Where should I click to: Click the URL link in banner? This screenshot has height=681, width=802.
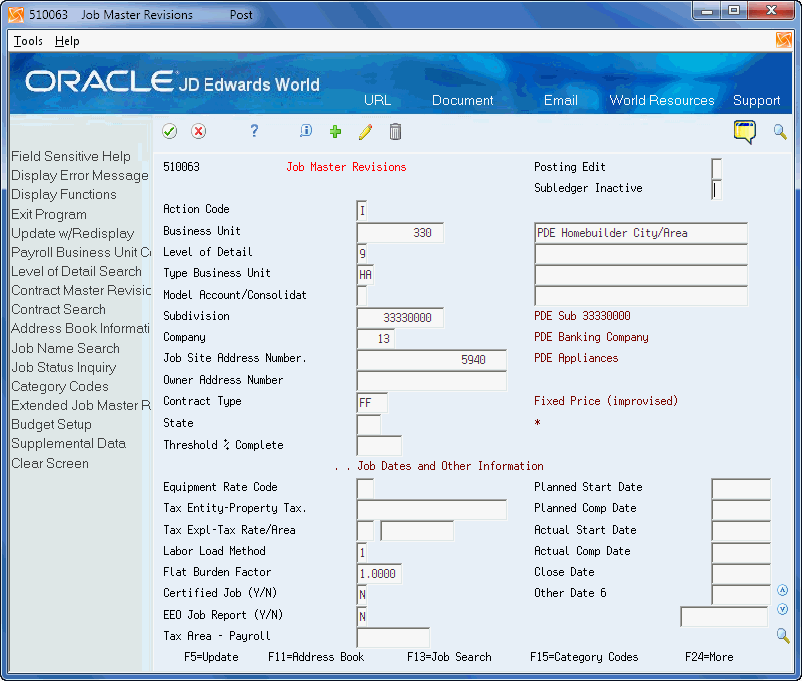tap(377, 100)
